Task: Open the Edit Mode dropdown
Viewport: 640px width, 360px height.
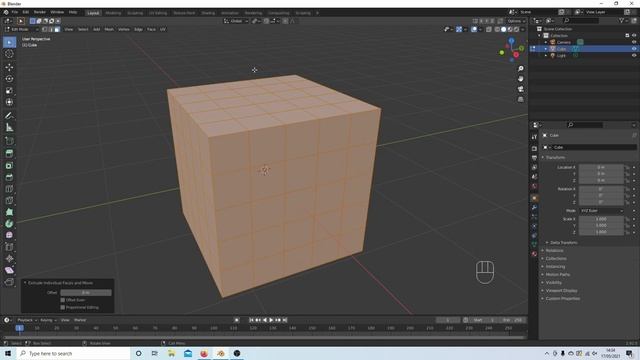Action: (22, 29)
